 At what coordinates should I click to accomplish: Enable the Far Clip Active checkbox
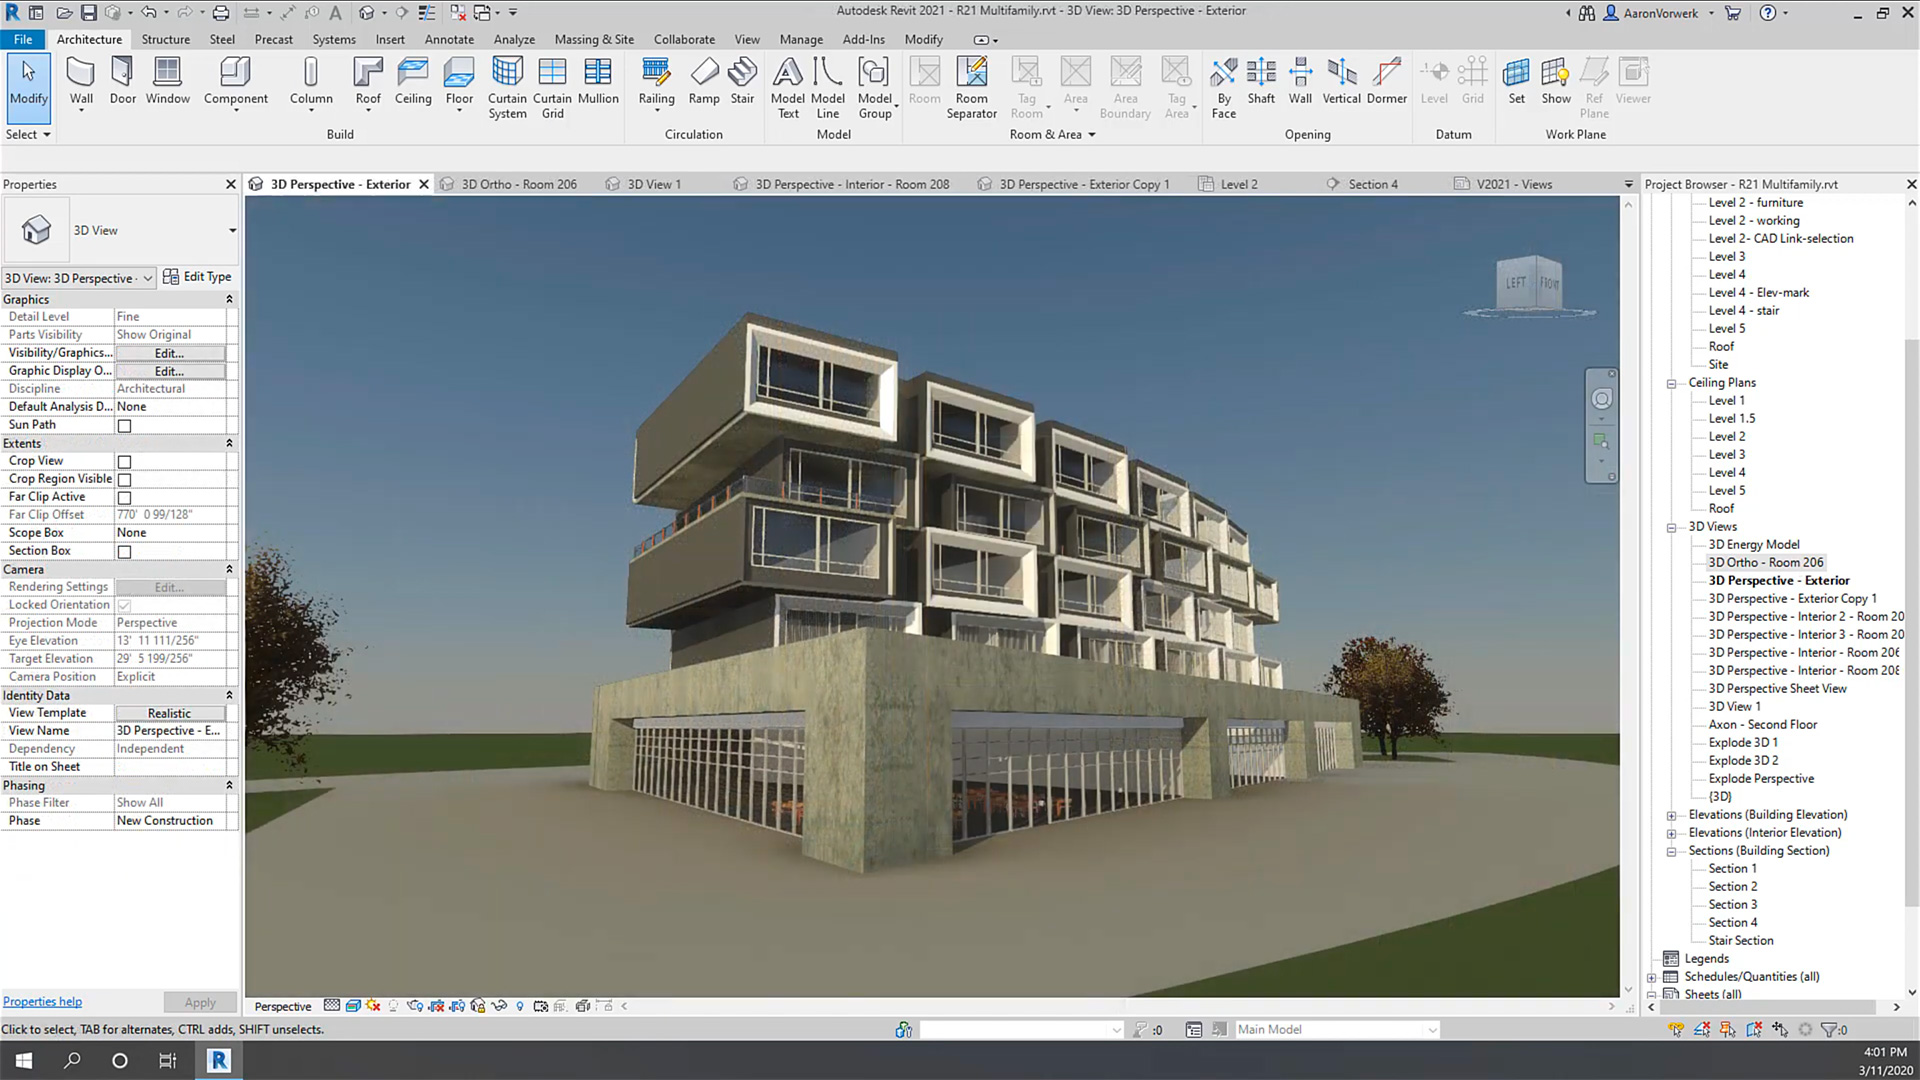(x=123, y=497)
